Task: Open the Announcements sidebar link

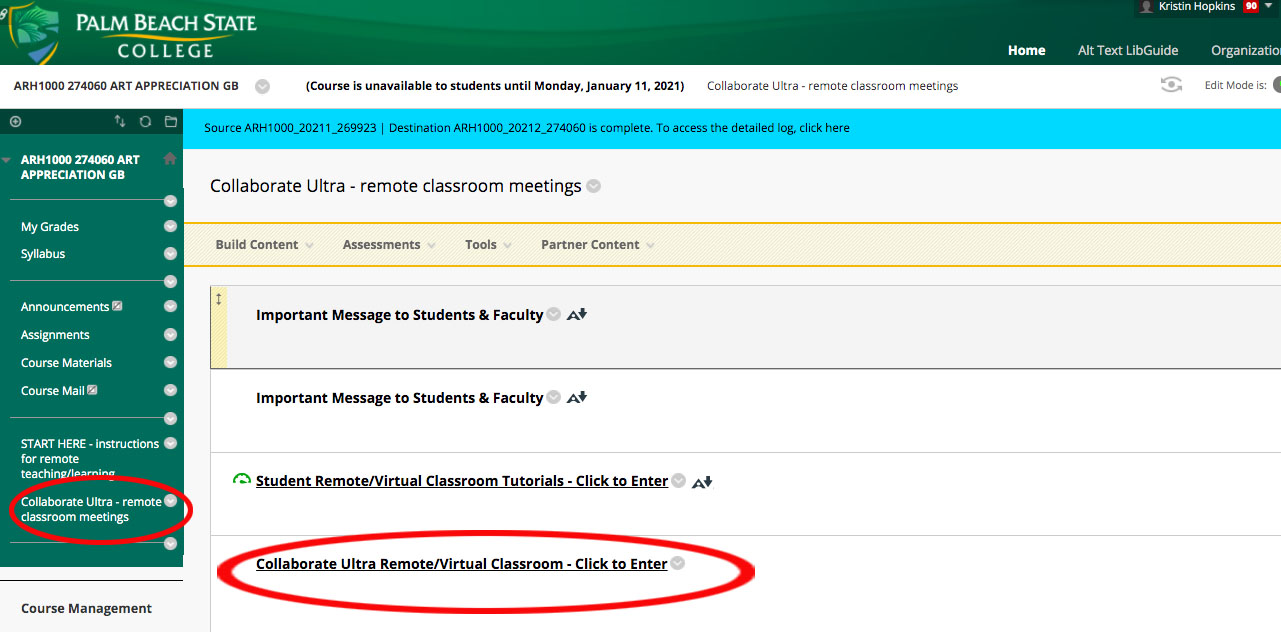Action: pyautogui.click(x=65, y=307)
